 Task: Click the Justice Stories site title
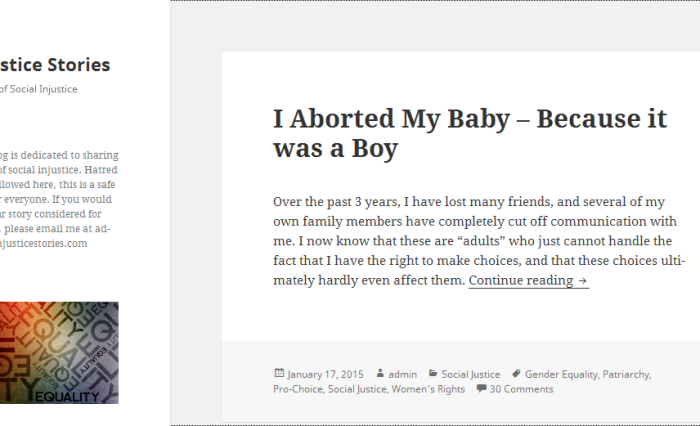(55, 65)
